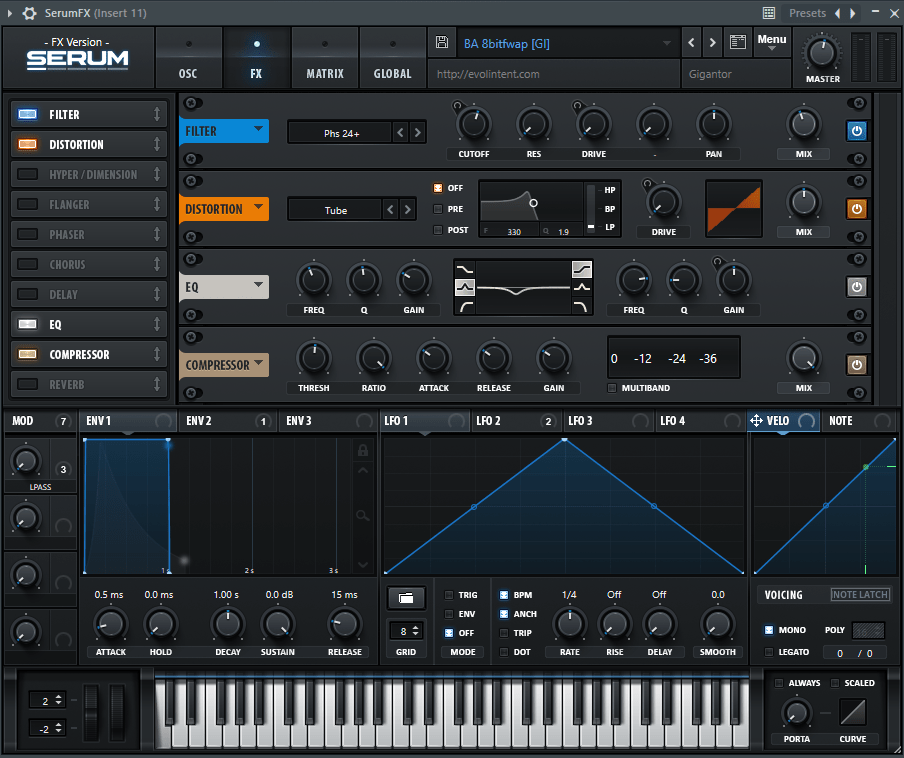The width and height of the screenshot is (904, 758).
Task: Set distortion filter to PRE
Action: coord(438,209)
